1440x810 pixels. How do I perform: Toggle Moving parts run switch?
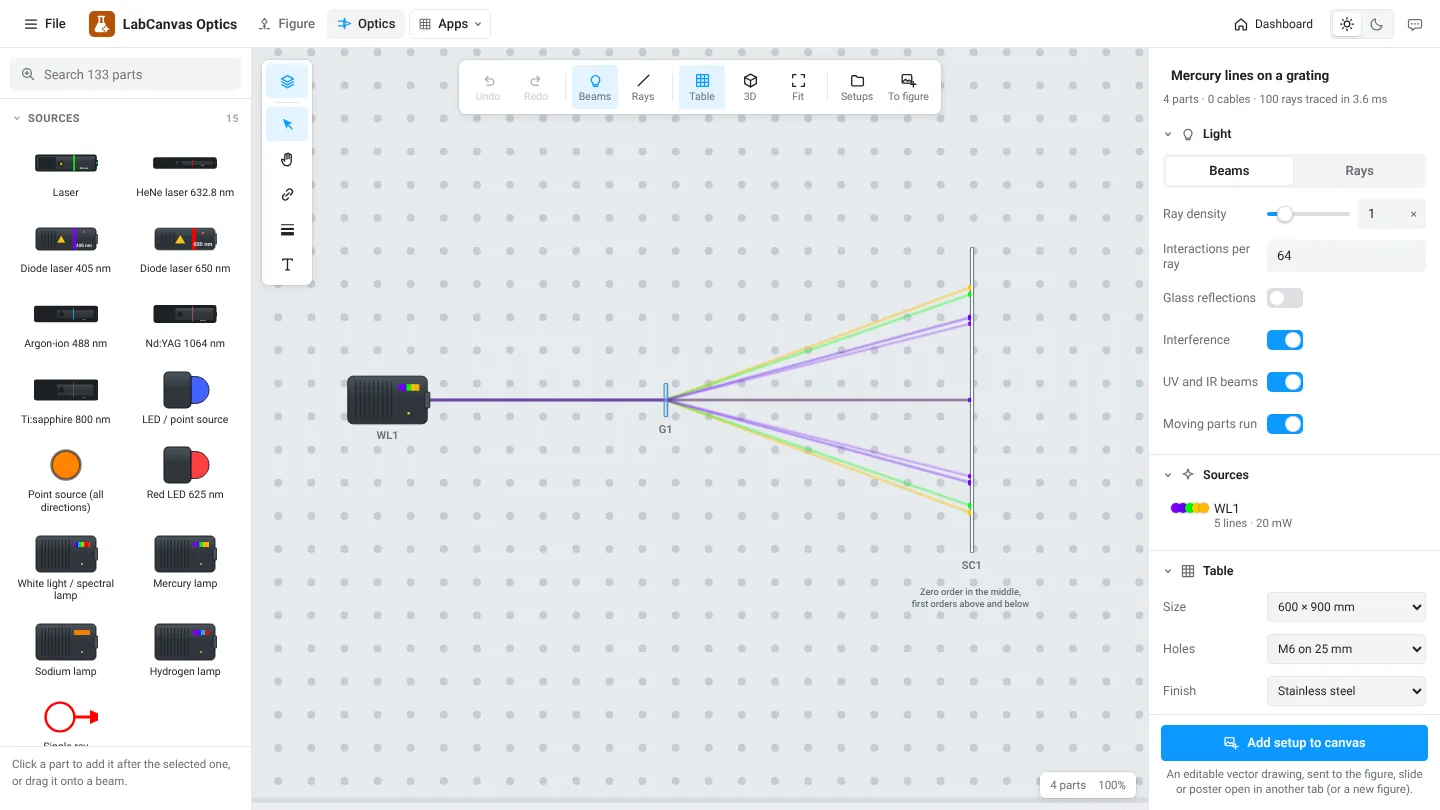[1285, 424]
